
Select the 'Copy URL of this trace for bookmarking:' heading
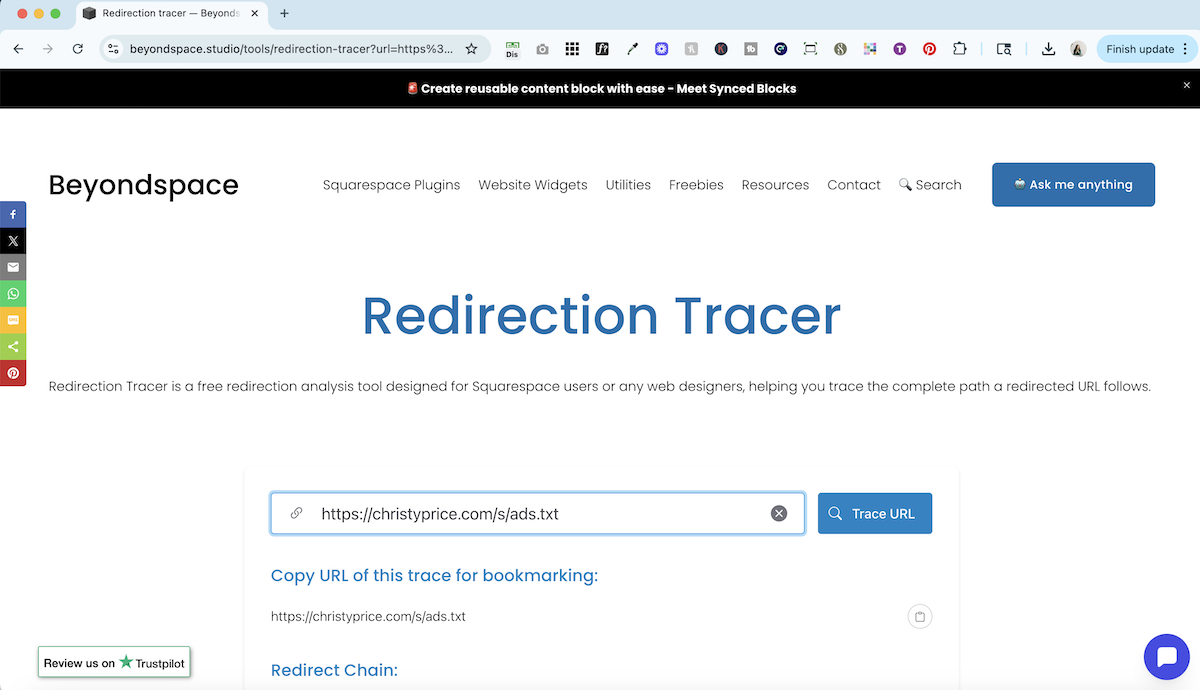pos(434,575)
